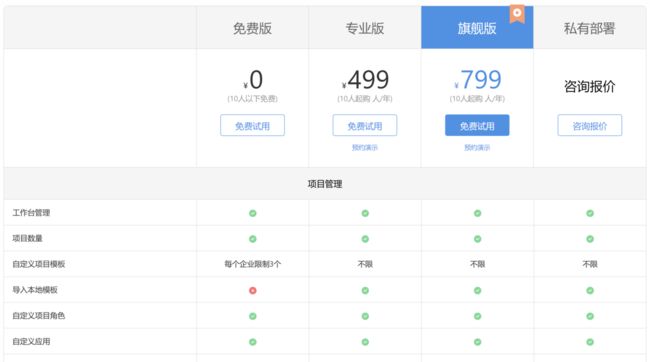Image resolution: width=650 pixels, height=362 pixels.
Task: Click (10人起购 人/年) note under ¥499
Action: coord(365,99)
